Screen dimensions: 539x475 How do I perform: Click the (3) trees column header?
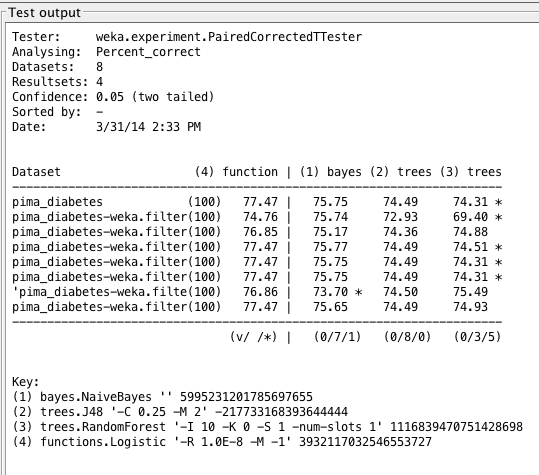471,172
